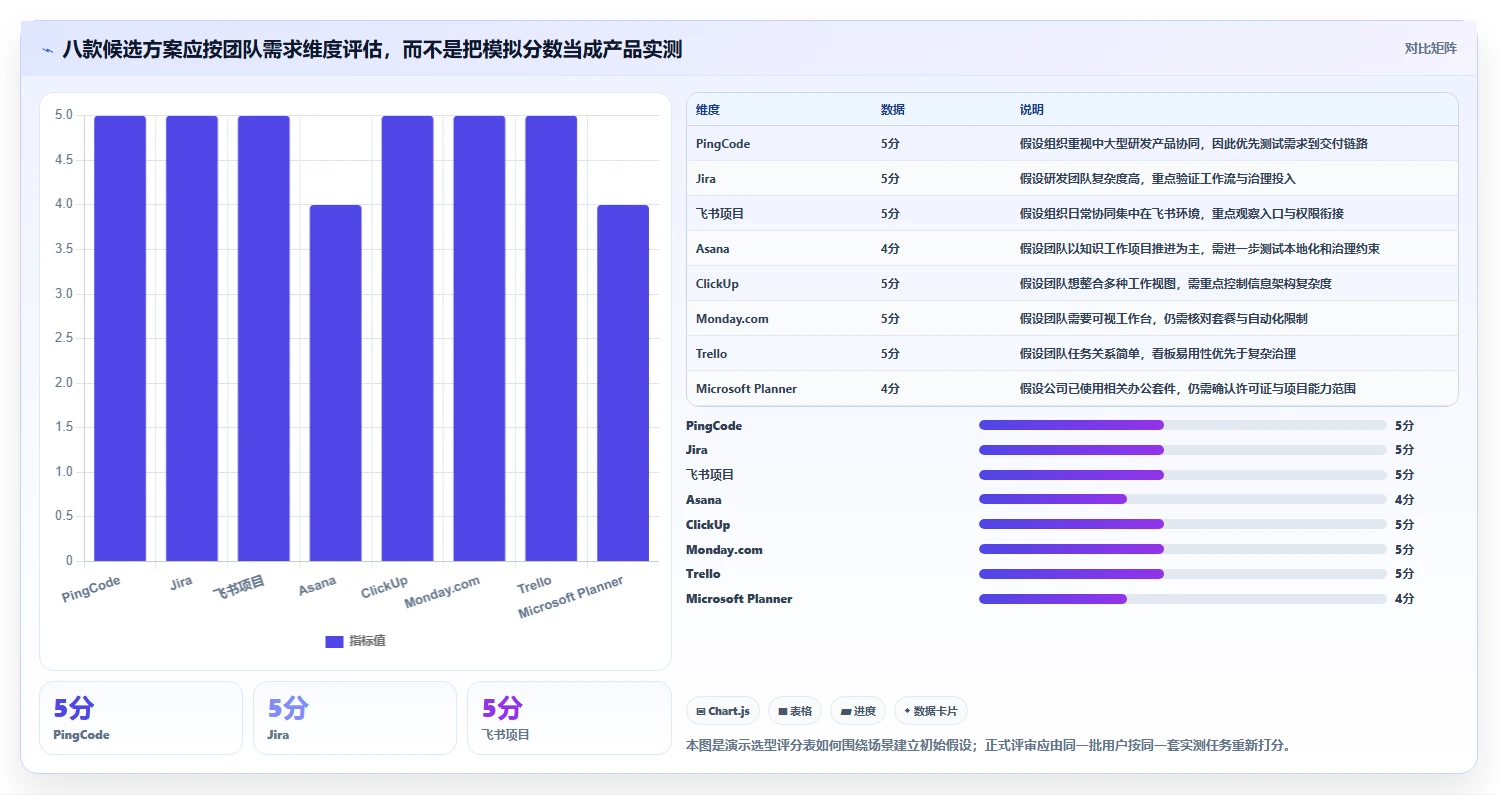Click the description '假设团队需要可视工作台，仍需核对套餐与自动化限制'
The height and width of the screenshot is (795, 1498).
coord(1164,319)
